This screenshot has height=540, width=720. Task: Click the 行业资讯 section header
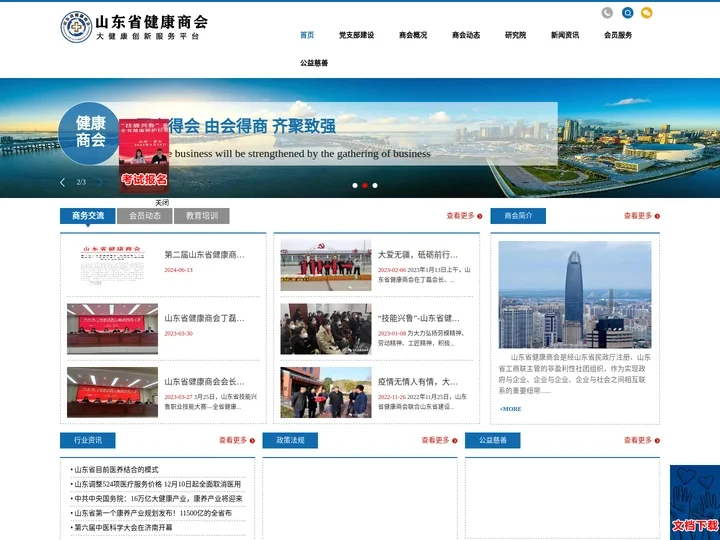[x=88, y=440]
